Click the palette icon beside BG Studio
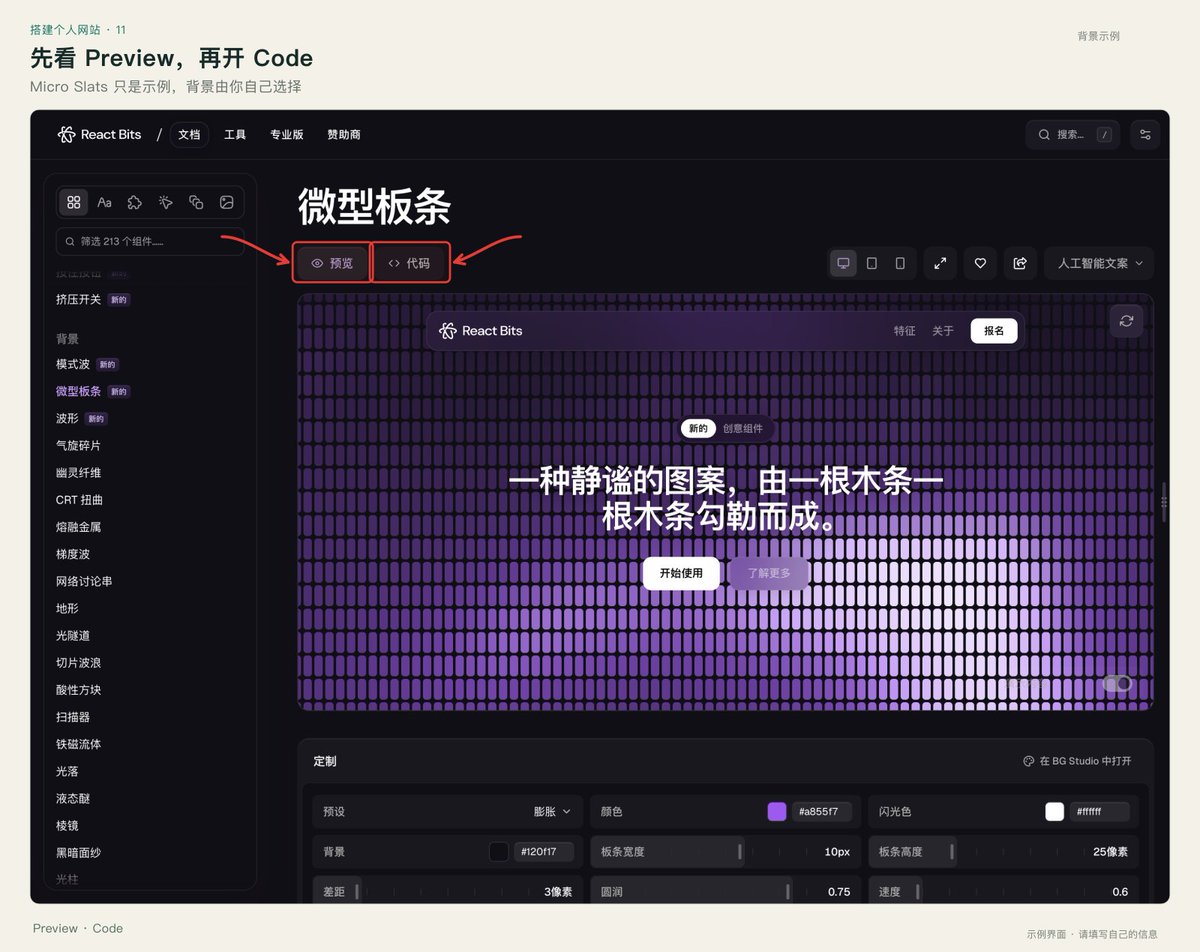The width and height of the screenshot is (1200, 952). click(1028, 761)
